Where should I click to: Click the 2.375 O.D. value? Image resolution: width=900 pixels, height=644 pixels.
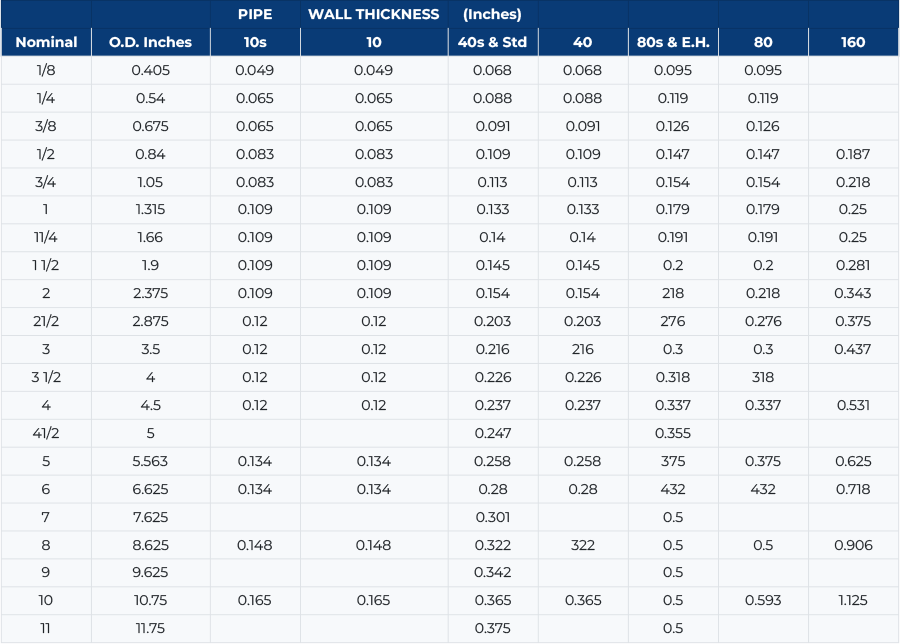pyautogui.click(x=150, y=293)
